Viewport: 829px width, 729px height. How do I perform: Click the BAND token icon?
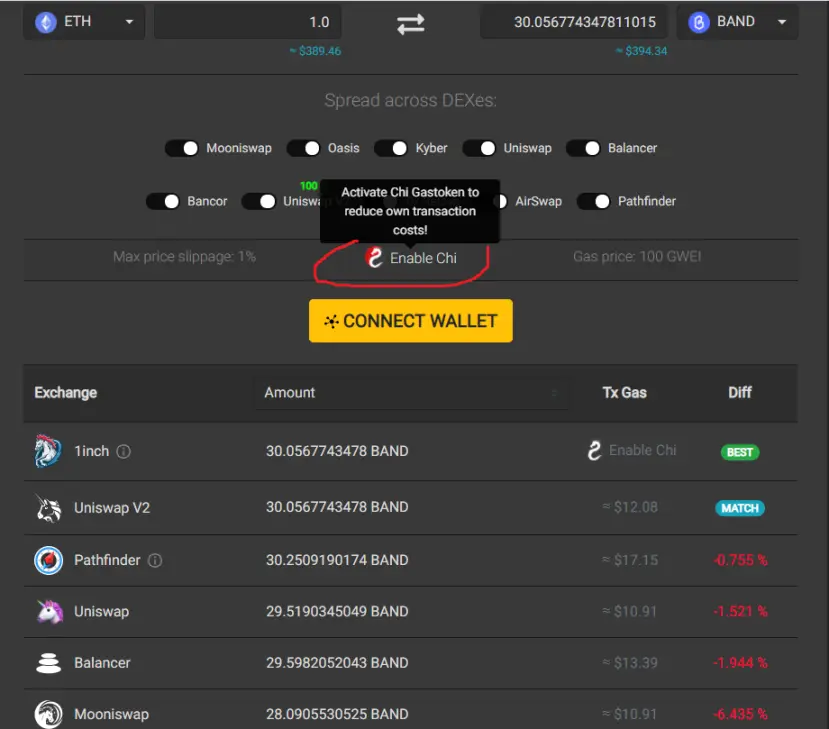tap(698, 22)
